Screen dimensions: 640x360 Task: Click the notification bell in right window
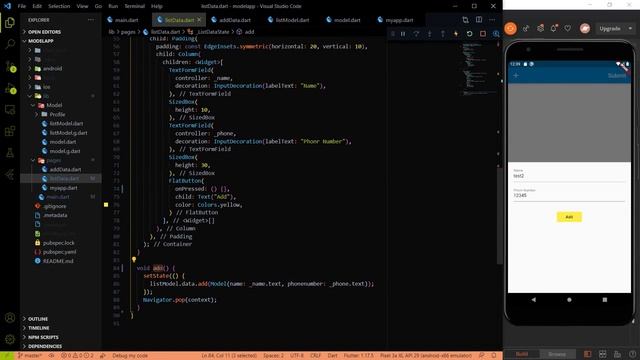point(553,28)
